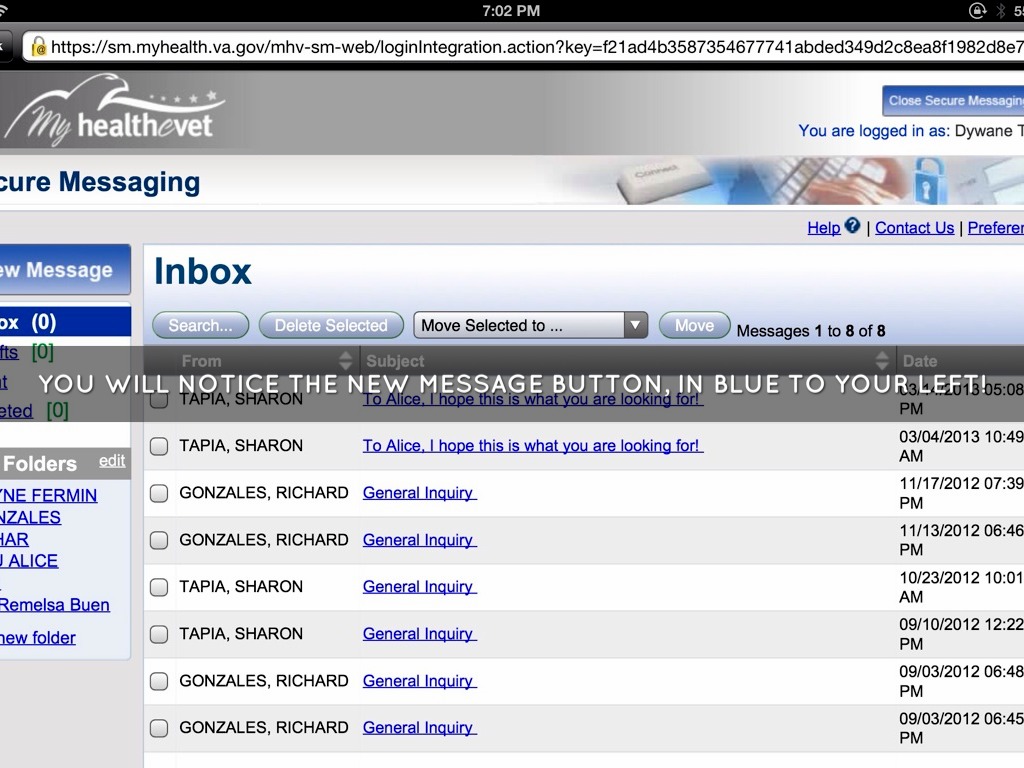The image size is (1024, 768).
Task: Open the Contact Us link
Action: 914,228
